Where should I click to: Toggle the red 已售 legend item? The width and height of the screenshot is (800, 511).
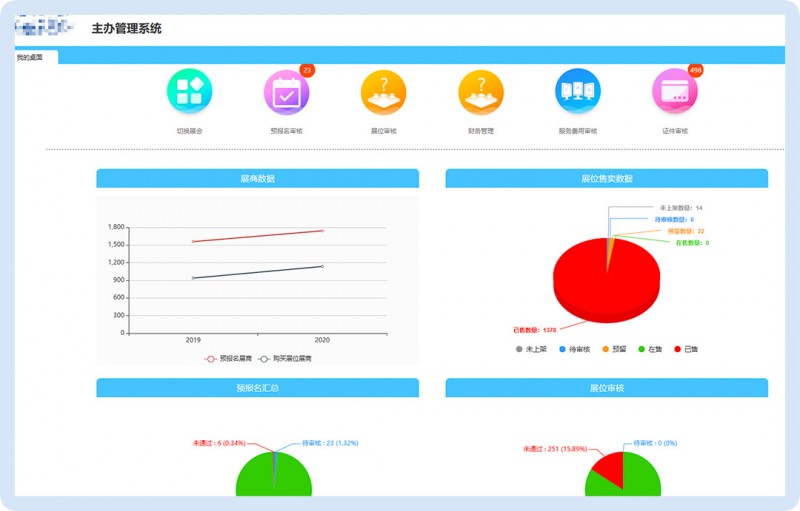click(686, 349)
